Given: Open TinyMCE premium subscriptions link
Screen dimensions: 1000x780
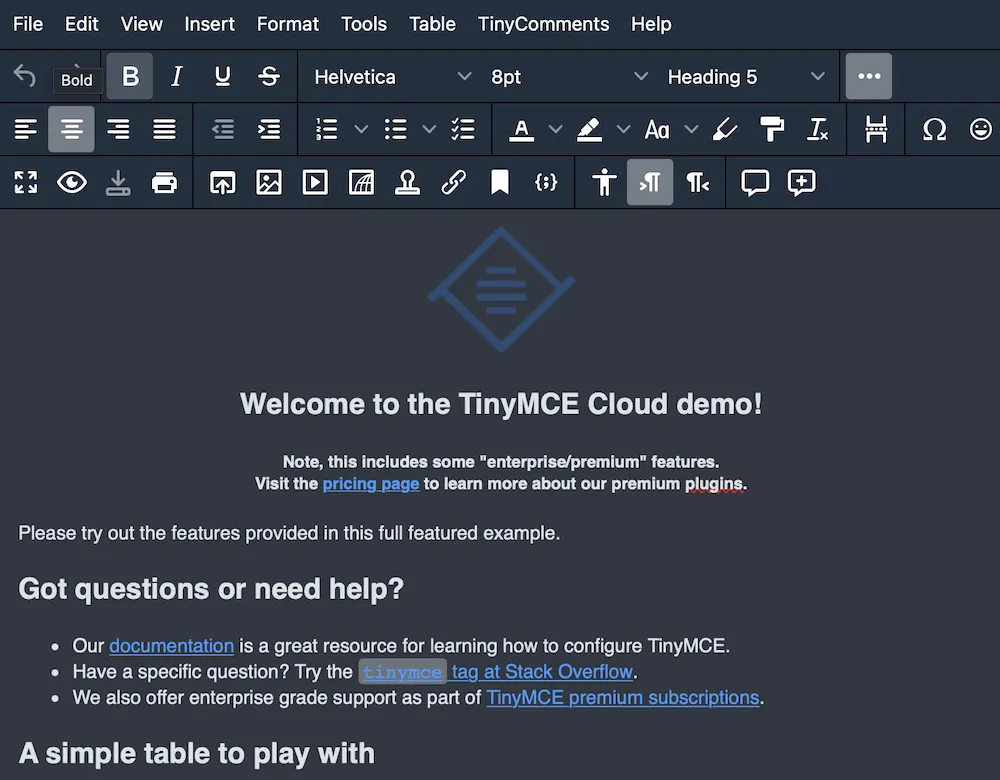Looking at the screenshot, I should pyautogui.click(x=622, y=698).
